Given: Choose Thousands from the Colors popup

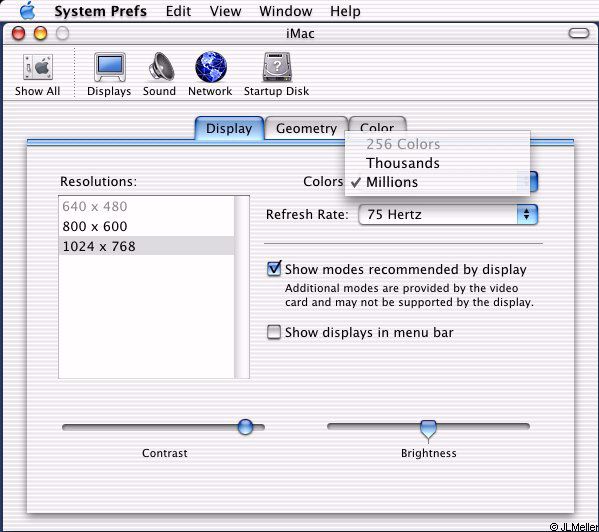Looking at the screenshot, I should (437, 163).
